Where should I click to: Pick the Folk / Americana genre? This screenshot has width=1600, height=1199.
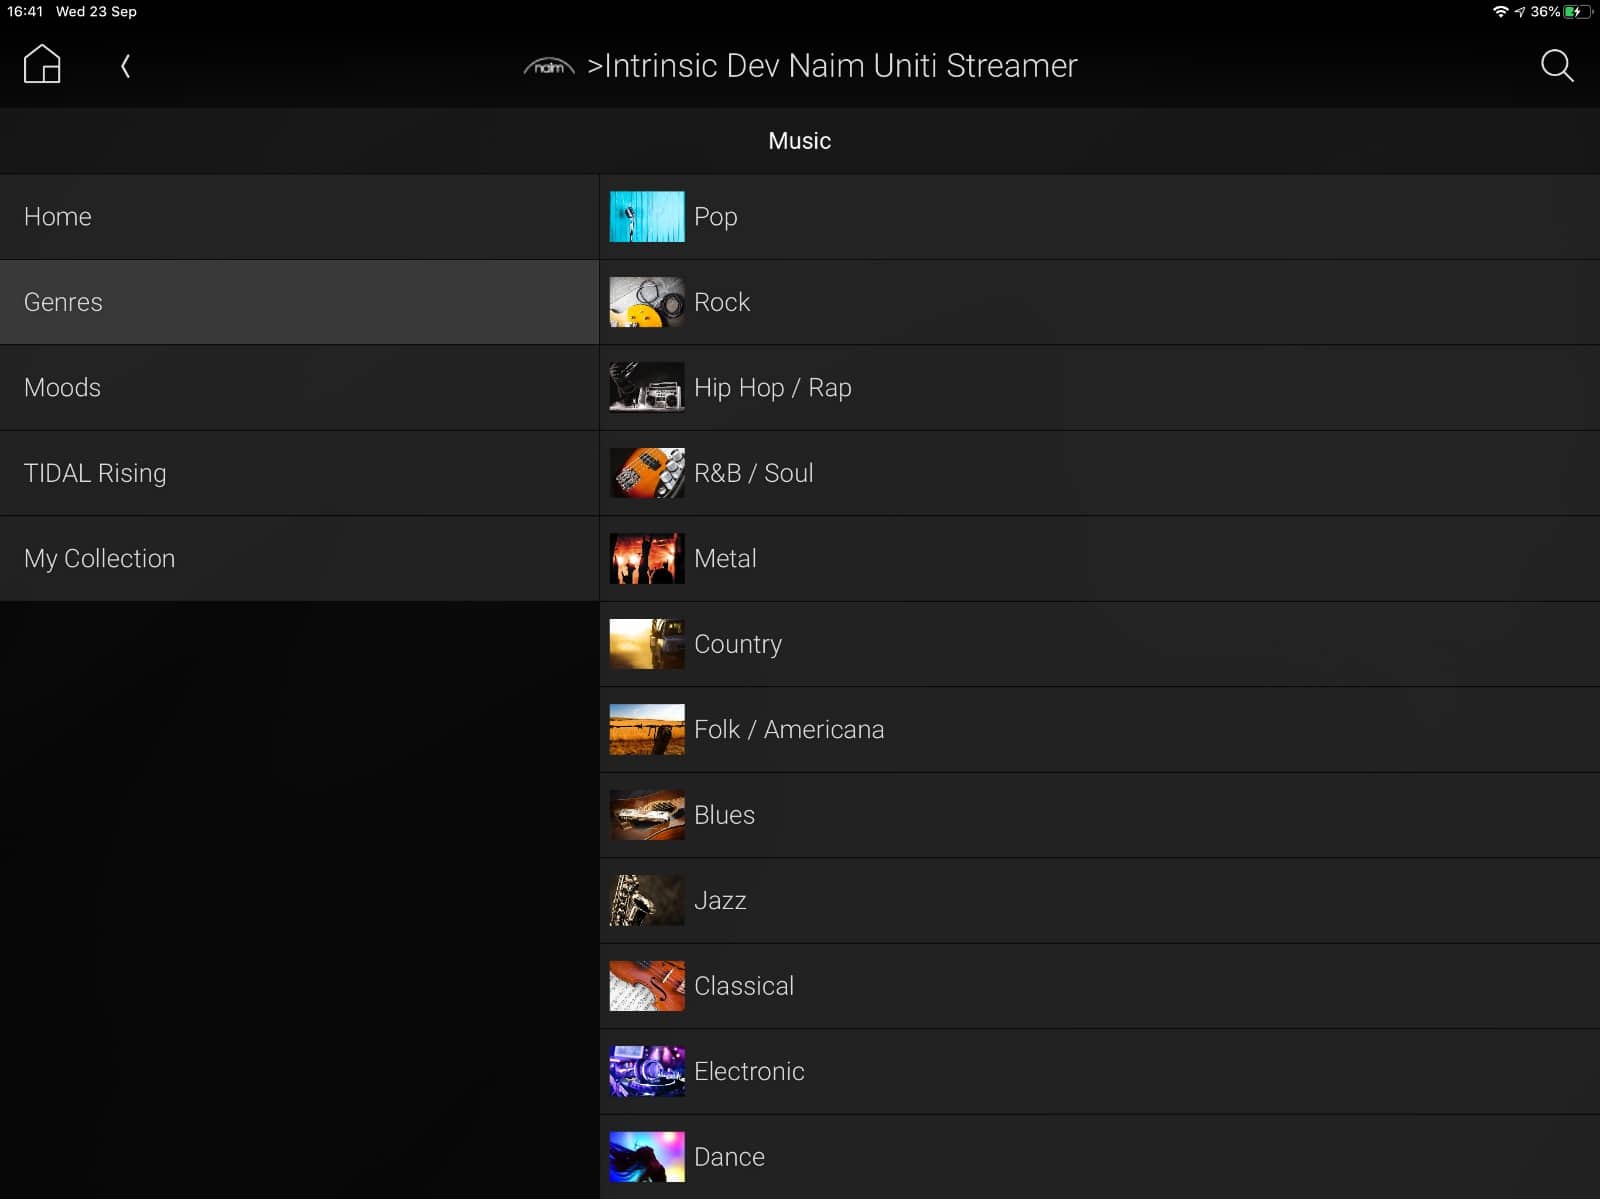(x=788, y=730)
